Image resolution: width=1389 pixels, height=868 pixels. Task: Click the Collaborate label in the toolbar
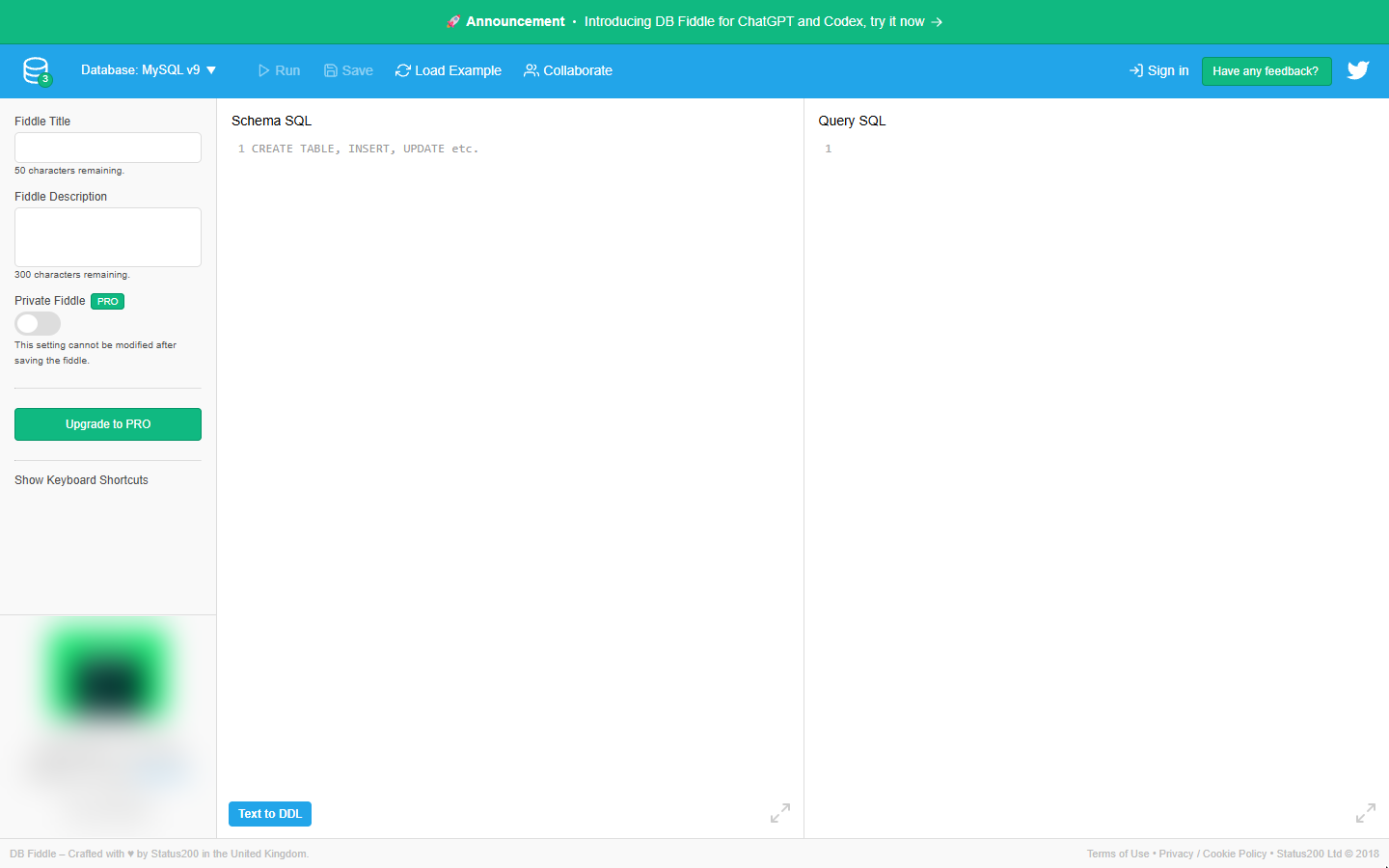(x=578, y=71)
